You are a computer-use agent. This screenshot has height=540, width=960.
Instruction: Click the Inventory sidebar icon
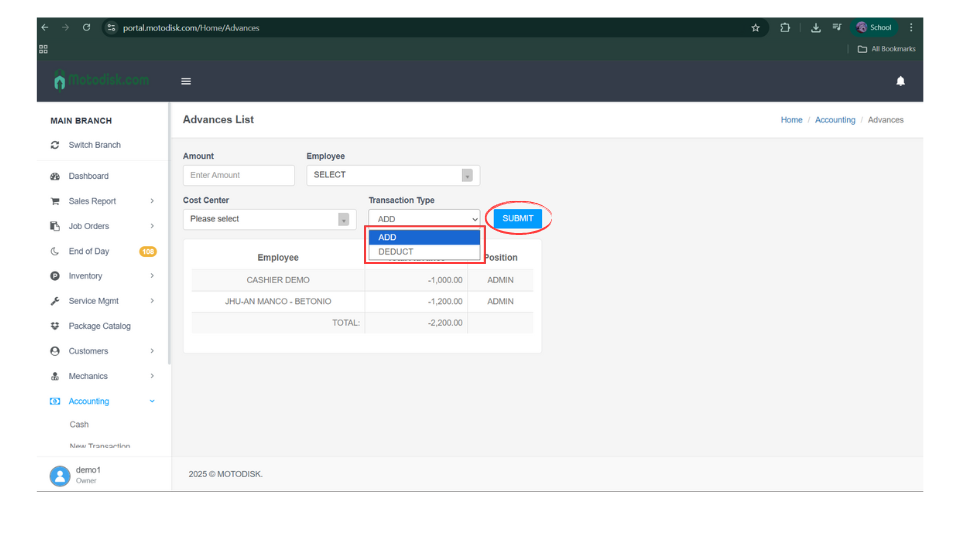(55, 276)
